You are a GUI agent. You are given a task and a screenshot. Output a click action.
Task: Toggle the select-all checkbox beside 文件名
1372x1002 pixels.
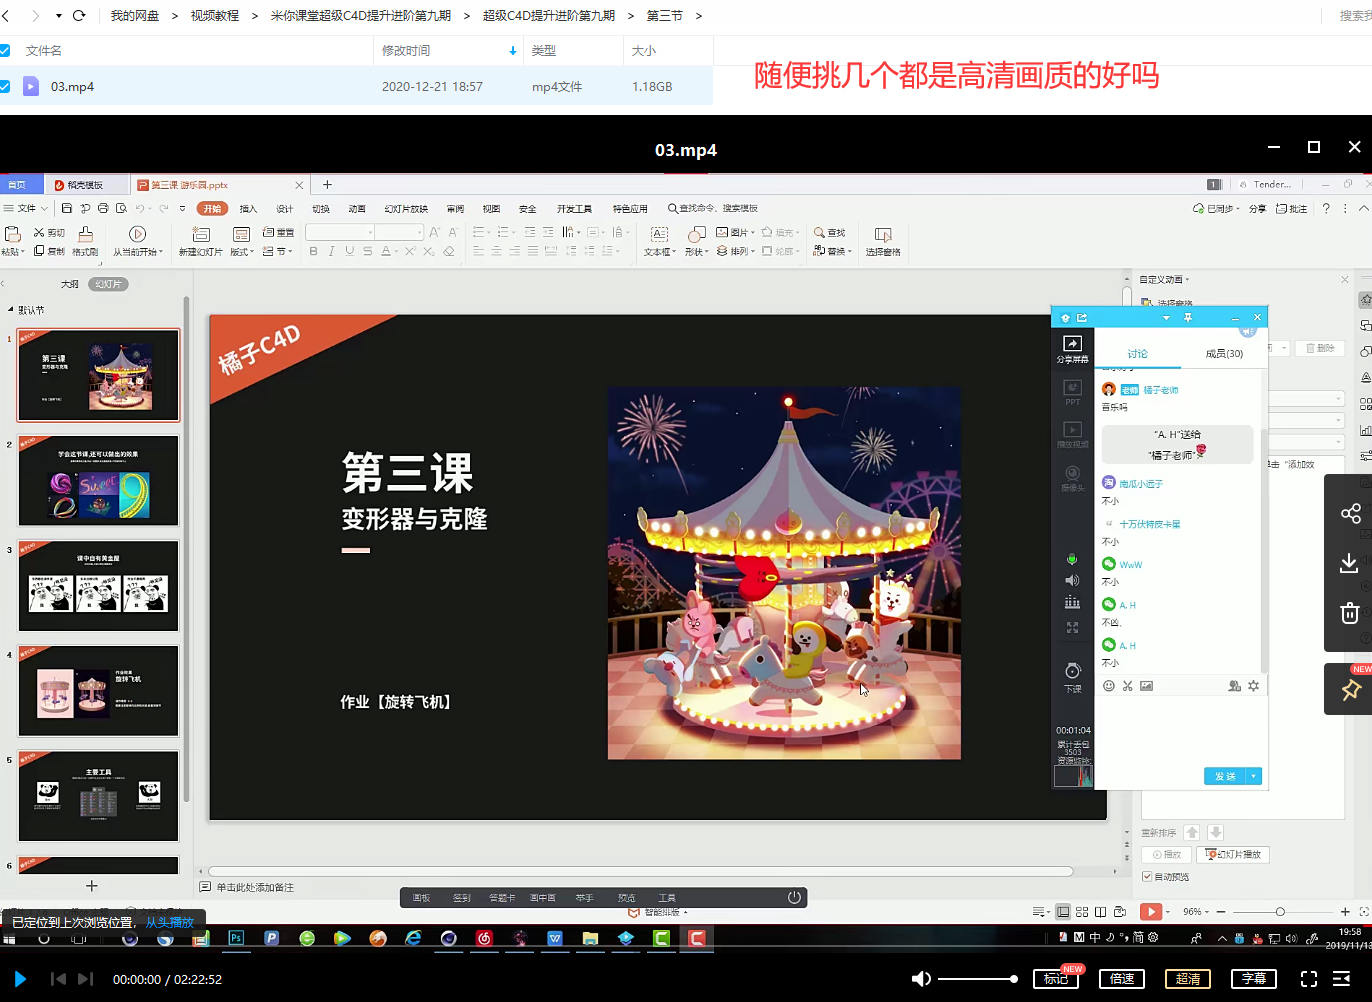tap(5, 50)
